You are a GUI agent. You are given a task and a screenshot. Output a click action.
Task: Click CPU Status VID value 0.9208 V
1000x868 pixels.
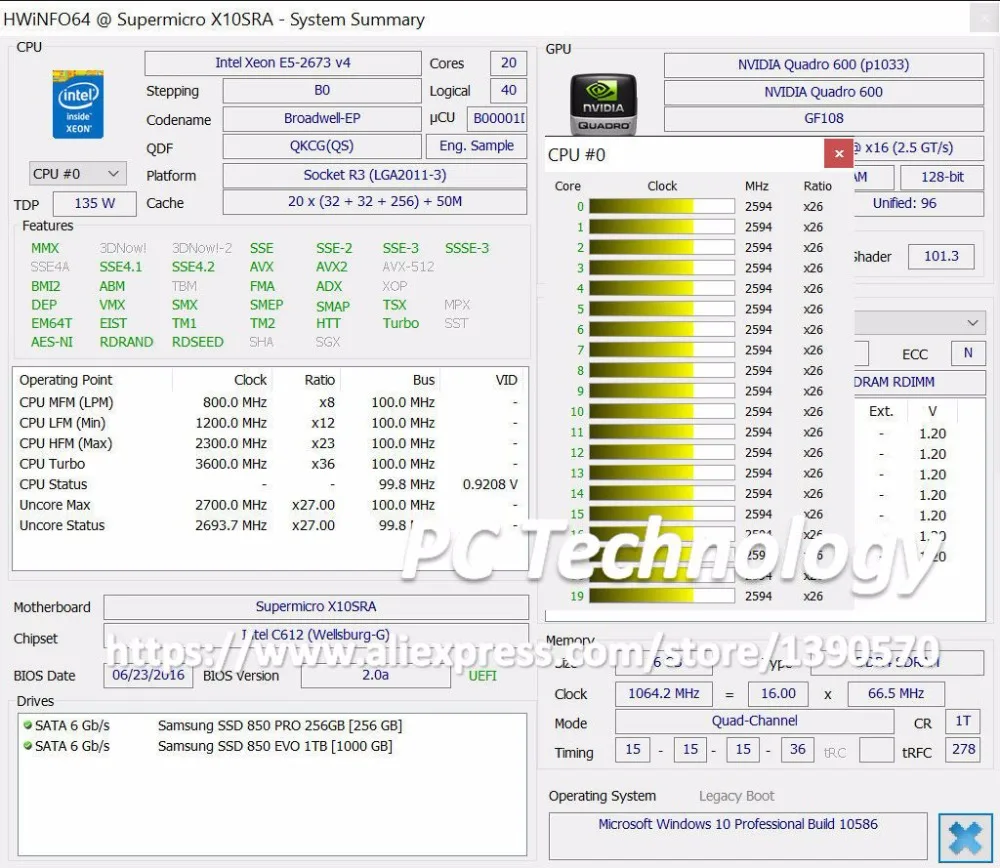490,485
